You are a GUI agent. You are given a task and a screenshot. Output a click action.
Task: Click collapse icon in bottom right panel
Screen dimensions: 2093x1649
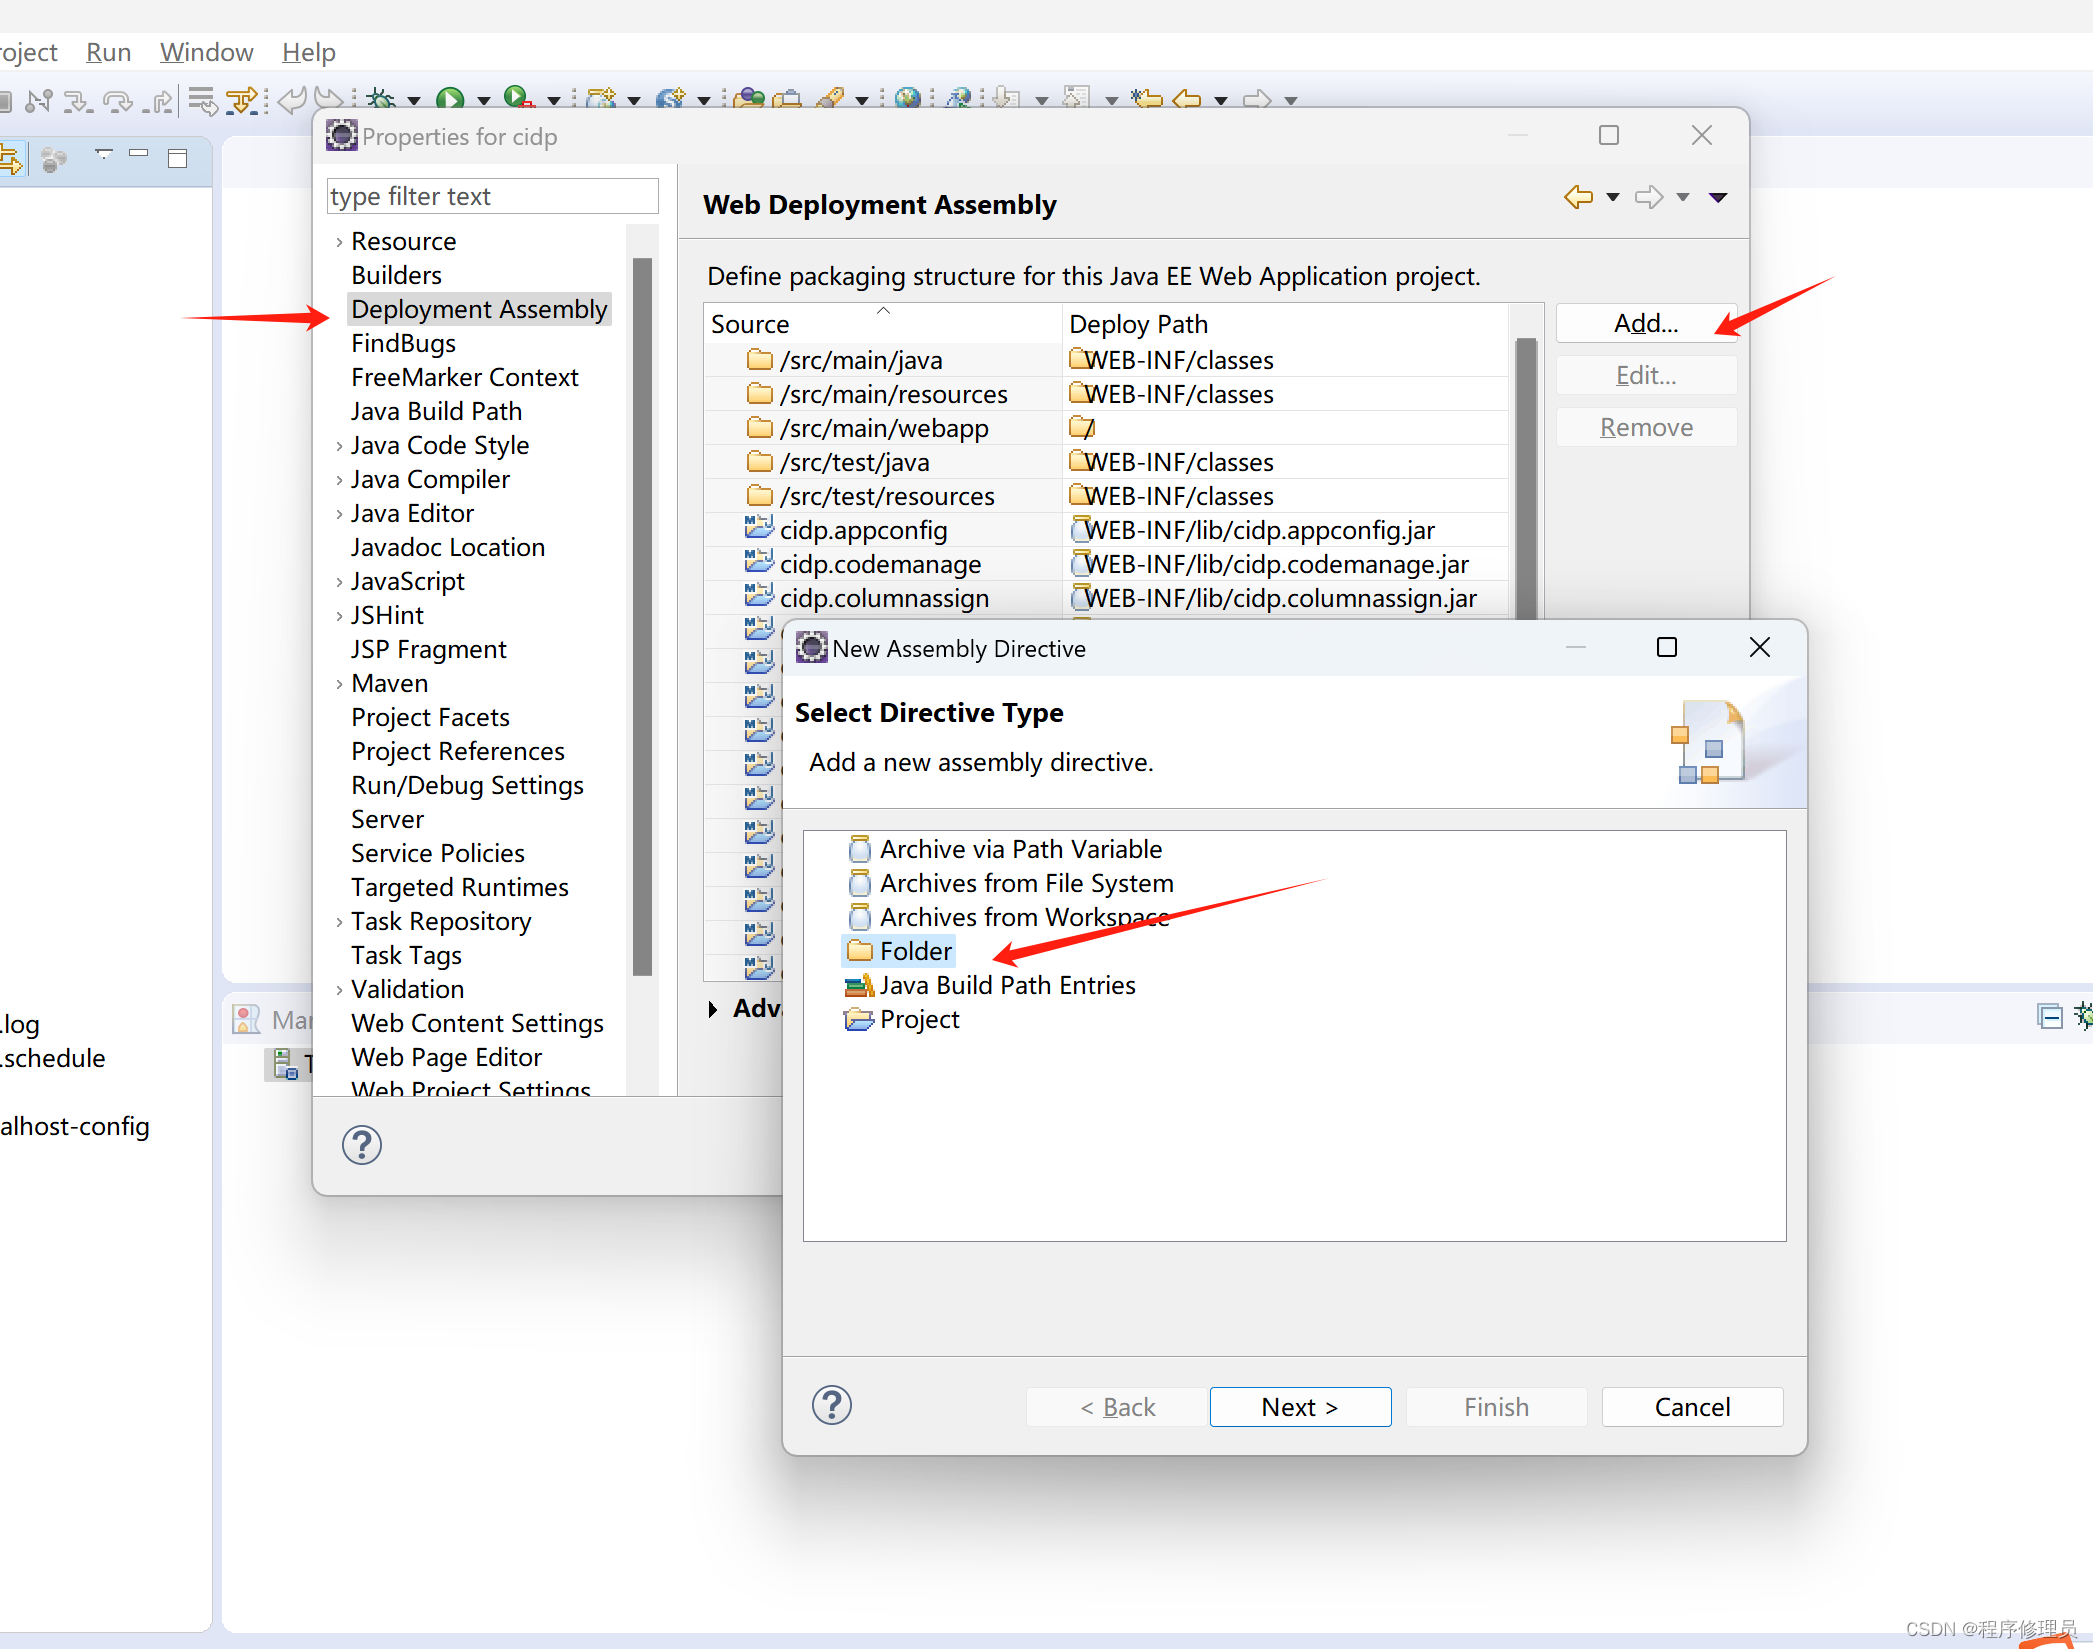click(x=2049, y=1017)
